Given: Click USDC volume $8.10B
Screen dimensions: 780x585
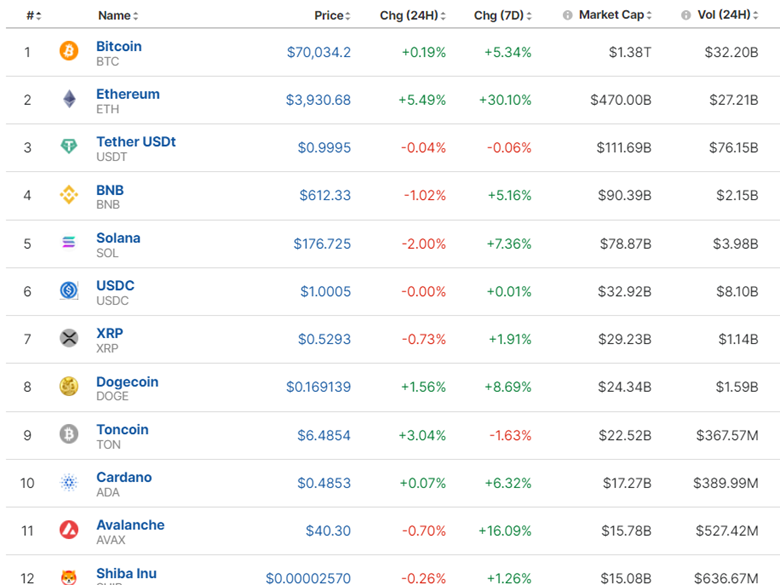Looking at the screenshot, I should click(737, 292).
